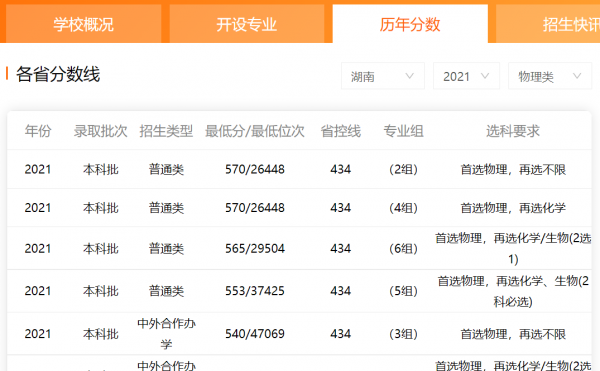
Task: Click the 各省分数线 section heading
Action: (x=58, y=74)
